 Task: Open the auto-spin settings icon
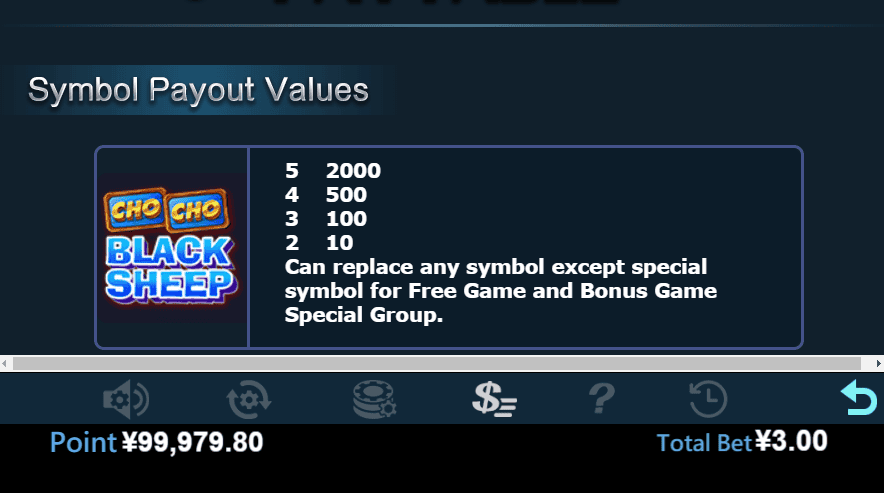[x=249, y=399]
